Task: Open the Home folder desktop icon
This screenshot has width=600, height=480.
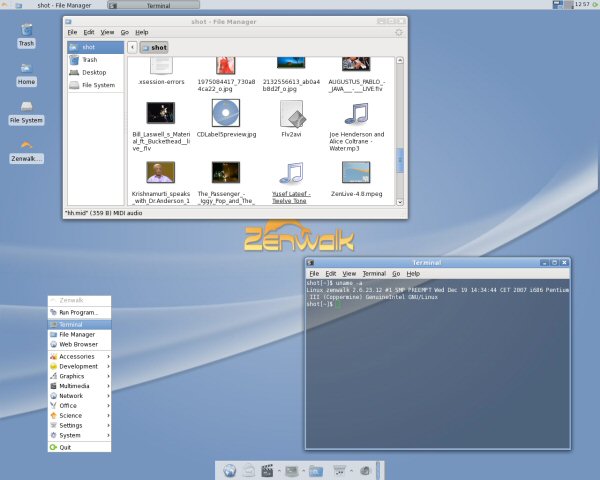Action: coord(26,70)
